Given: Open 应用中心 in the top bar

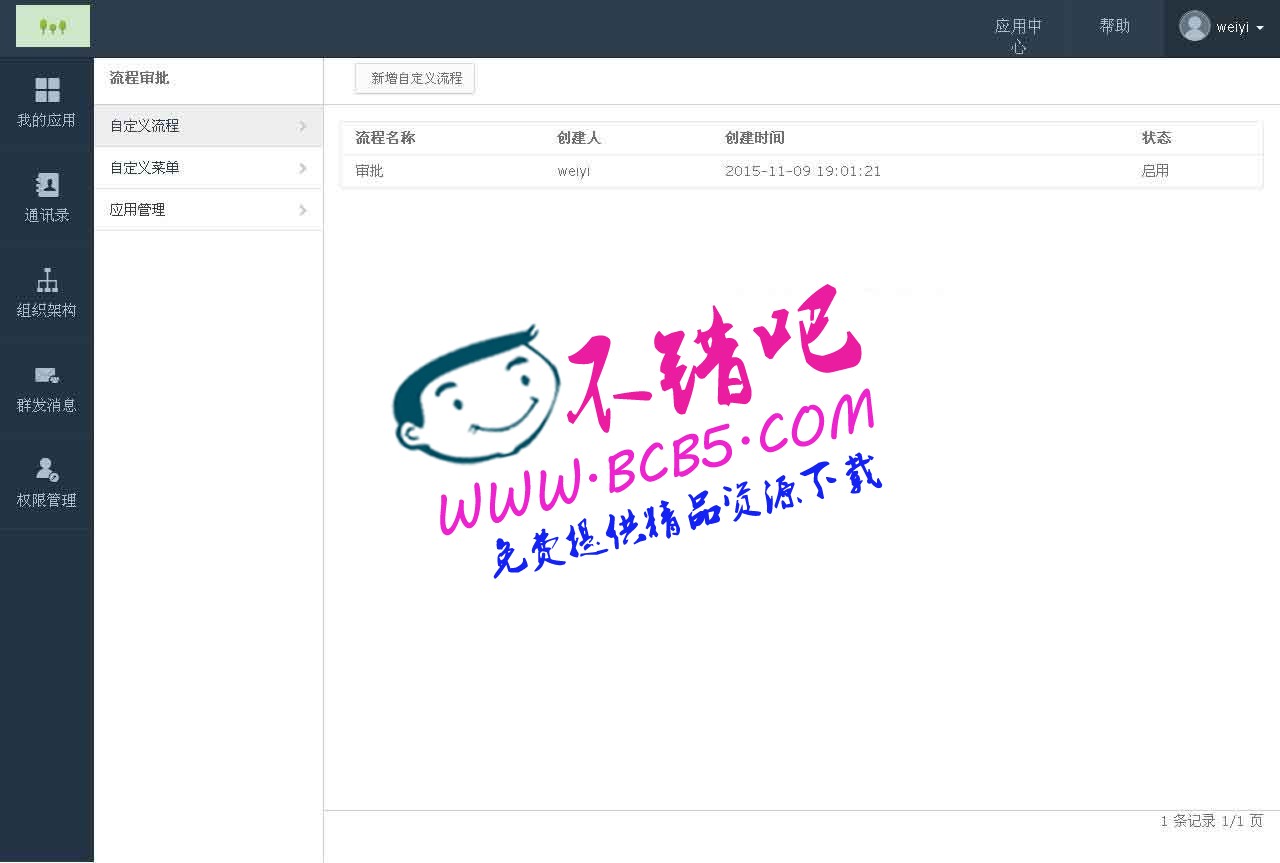Looking at the screenshot, I should [1018, 35].
